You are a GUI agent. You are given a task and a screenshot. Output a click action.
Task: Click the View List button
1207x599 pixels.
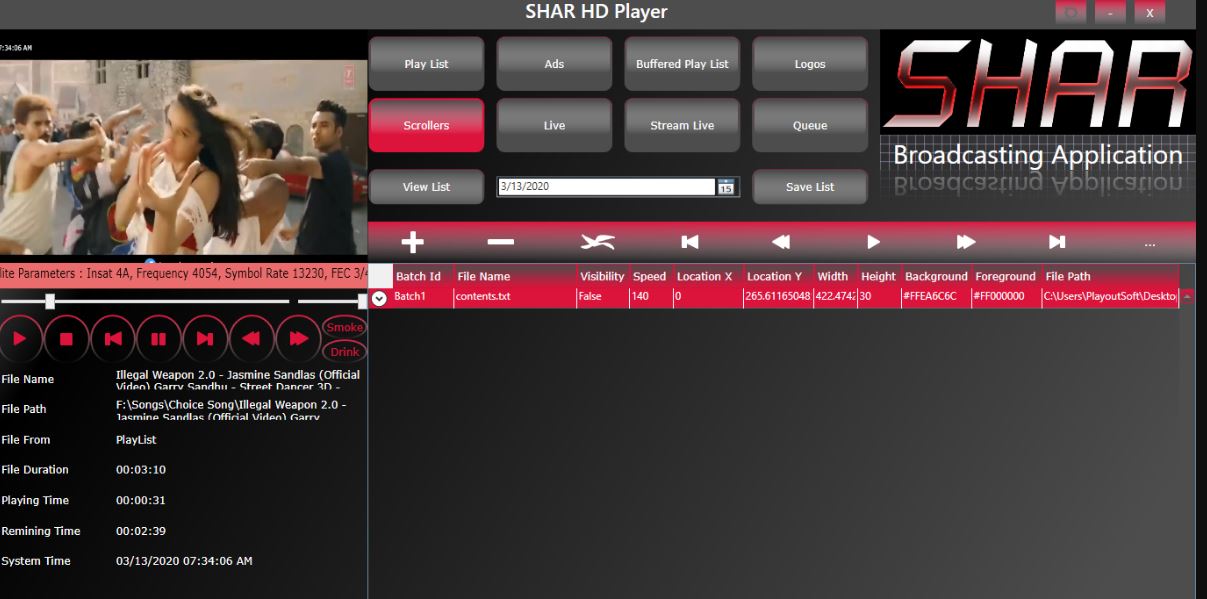(x=427, y=187)
